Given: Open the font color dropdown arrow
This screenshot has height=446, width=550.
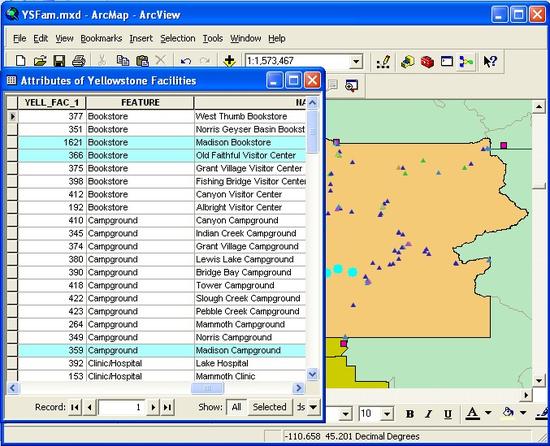Looking at the screenshot, I should [488, 413].
